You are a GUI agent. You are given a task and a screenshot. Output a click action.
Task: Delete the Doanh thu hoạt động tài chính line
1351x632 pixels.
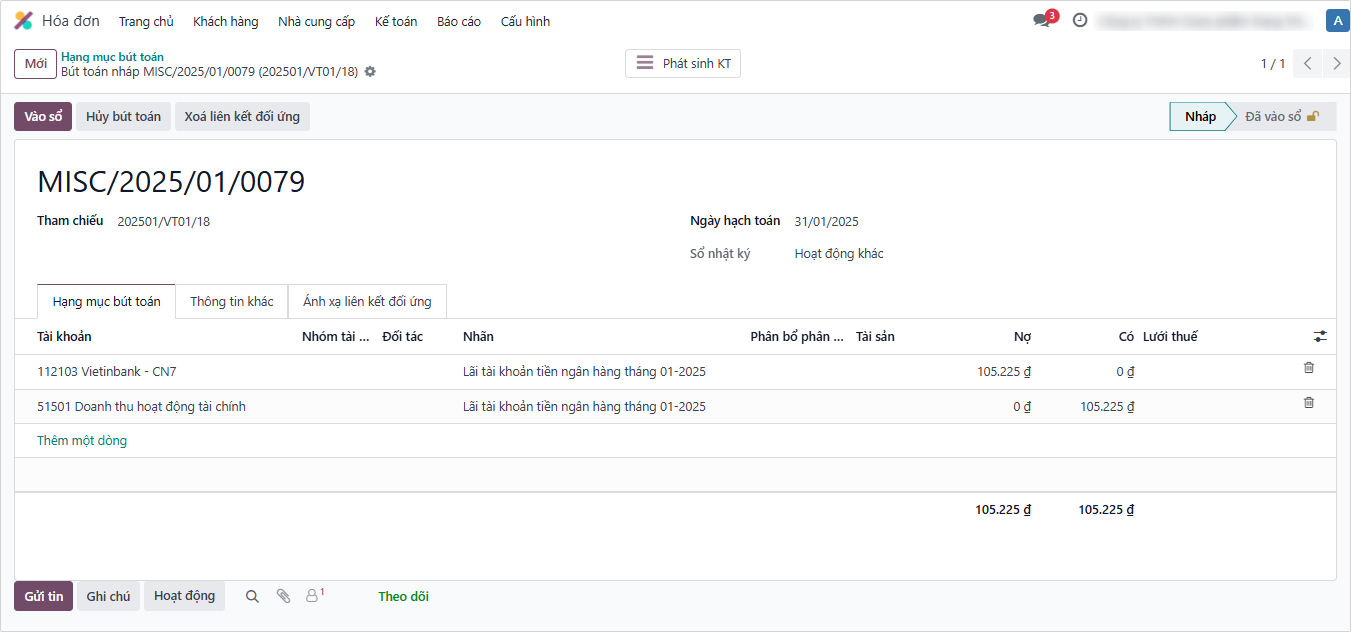point(1309,403)
